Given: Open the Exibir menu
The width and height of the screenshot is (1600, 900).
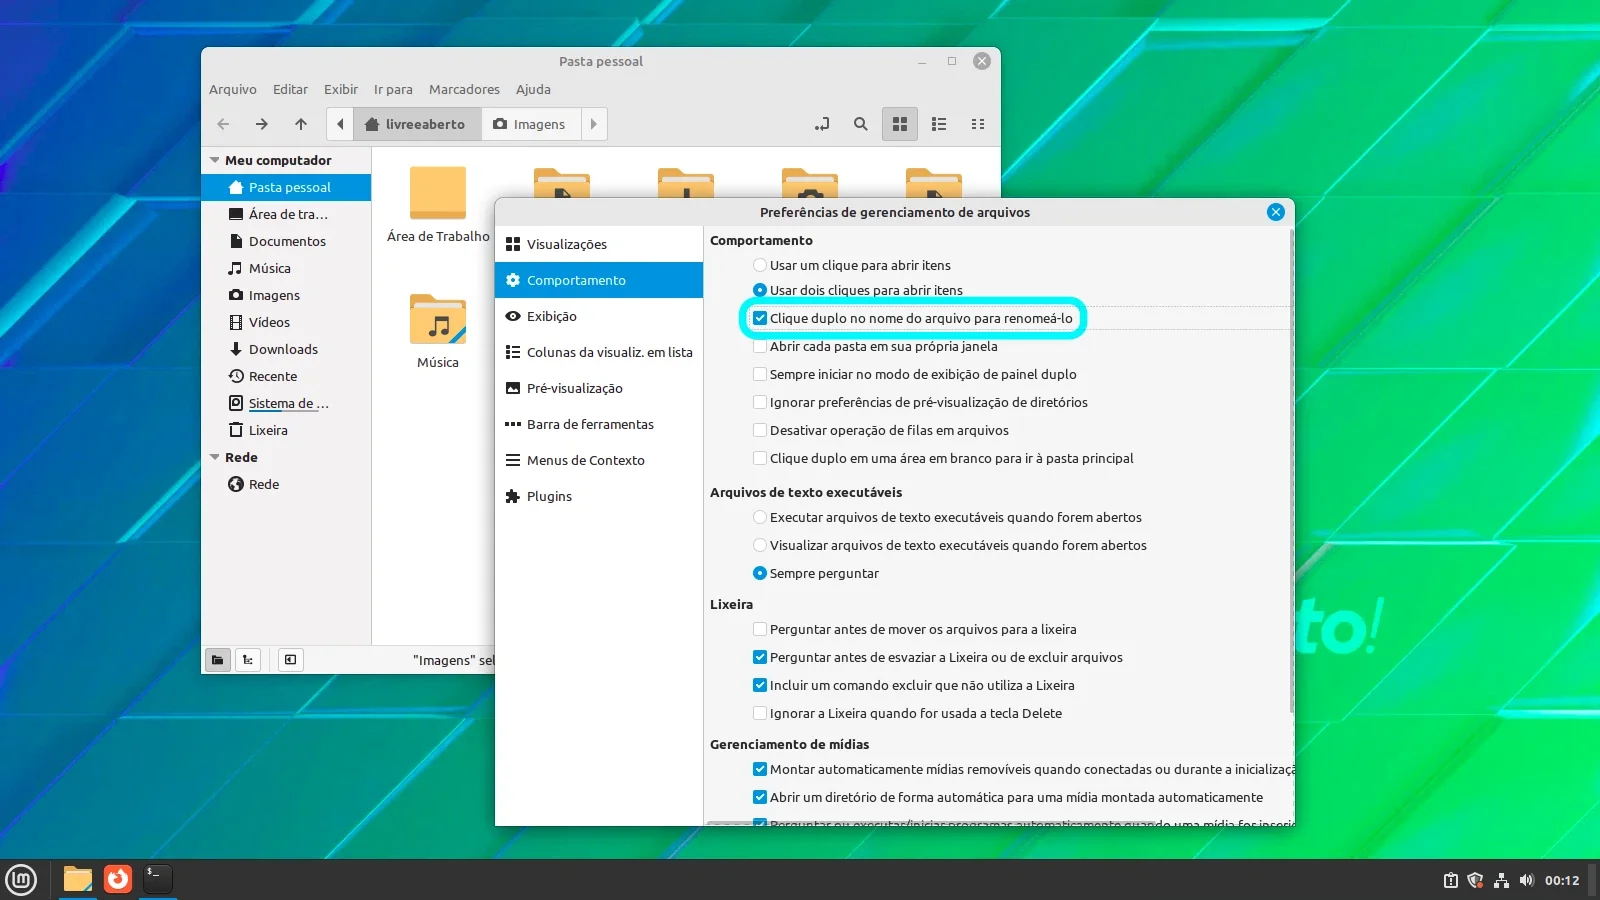Looking at the screenshot, I should point(341,89).
